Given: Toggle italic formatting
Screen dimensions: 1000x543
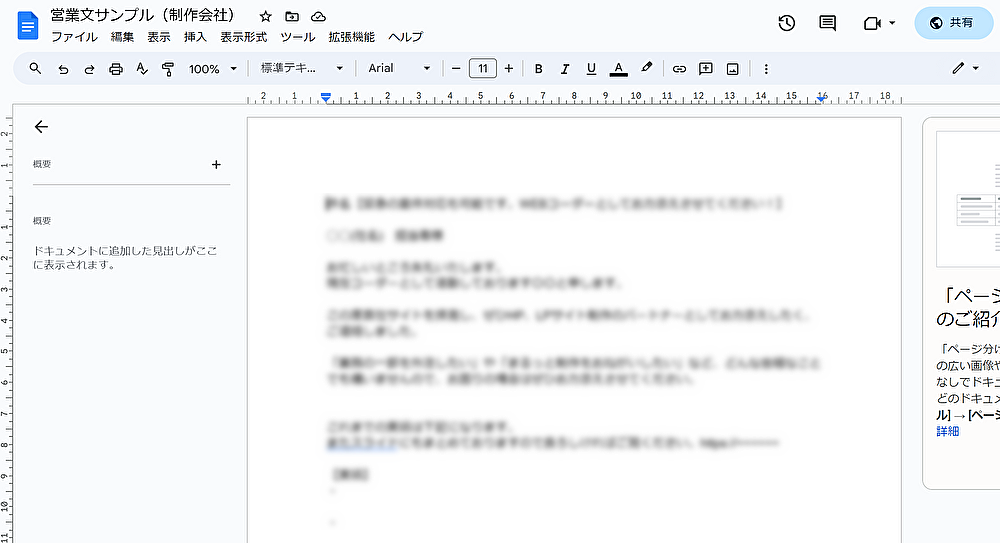Looking at the screenshot, I should click(565, 68).
